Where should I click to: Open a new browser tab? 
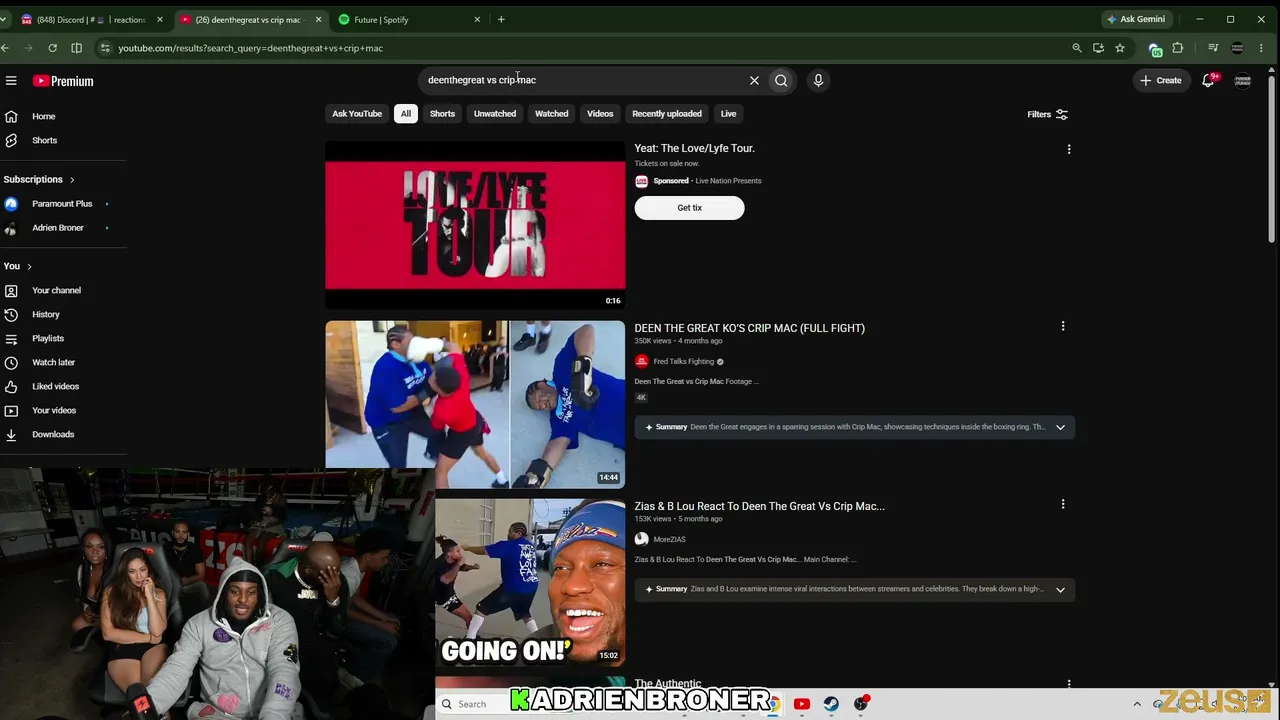tap(501, 19)
